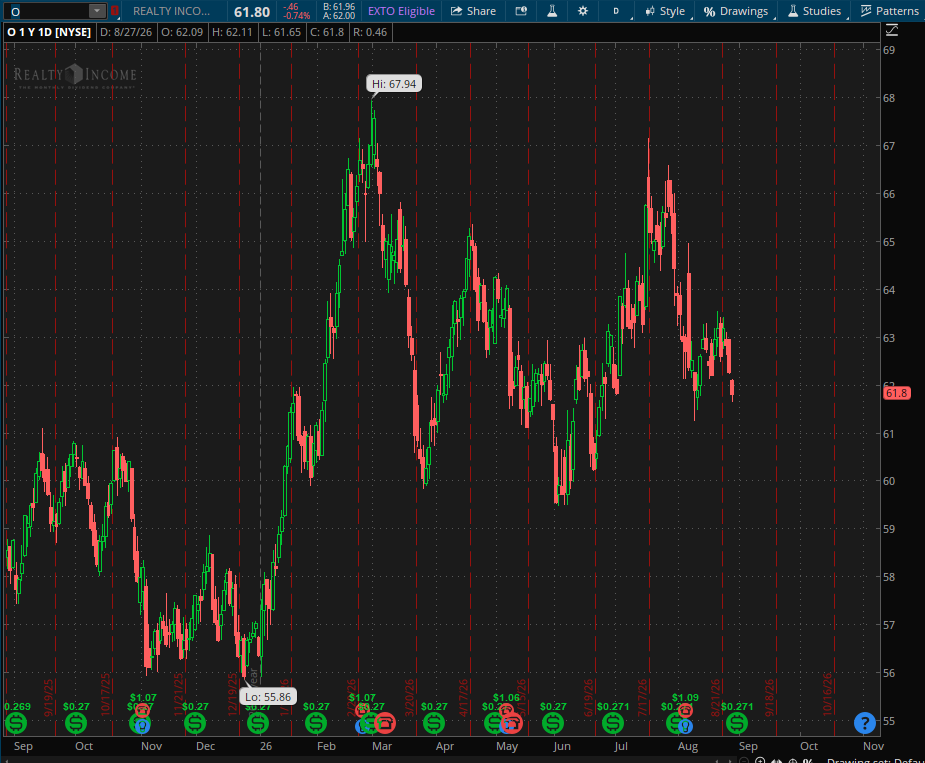Open the D aggregation period dropdown
This screenshot has width=925, height=763.
click(x=618, y=11)
